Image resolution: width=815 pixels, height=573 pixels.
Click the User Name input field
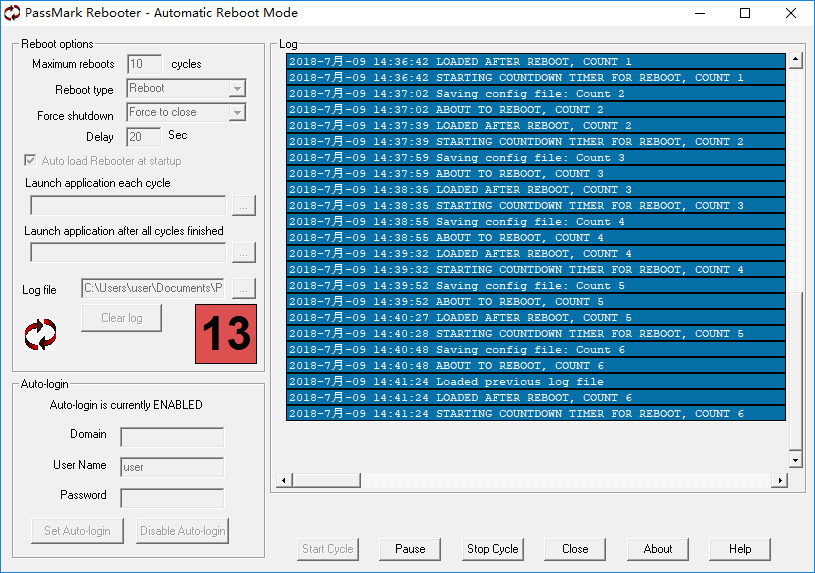(x=172, y=467)
